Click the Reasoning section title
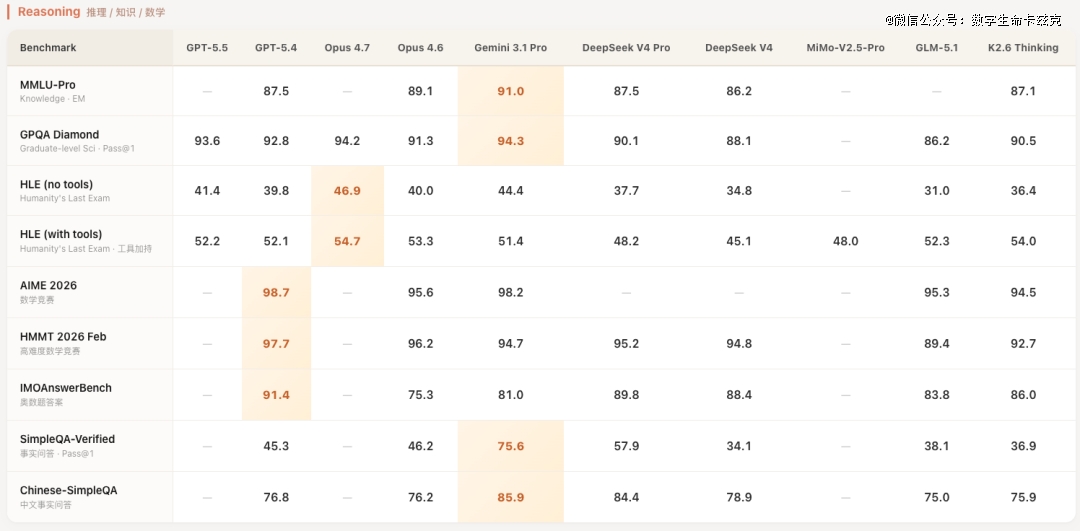 point(49,12)
